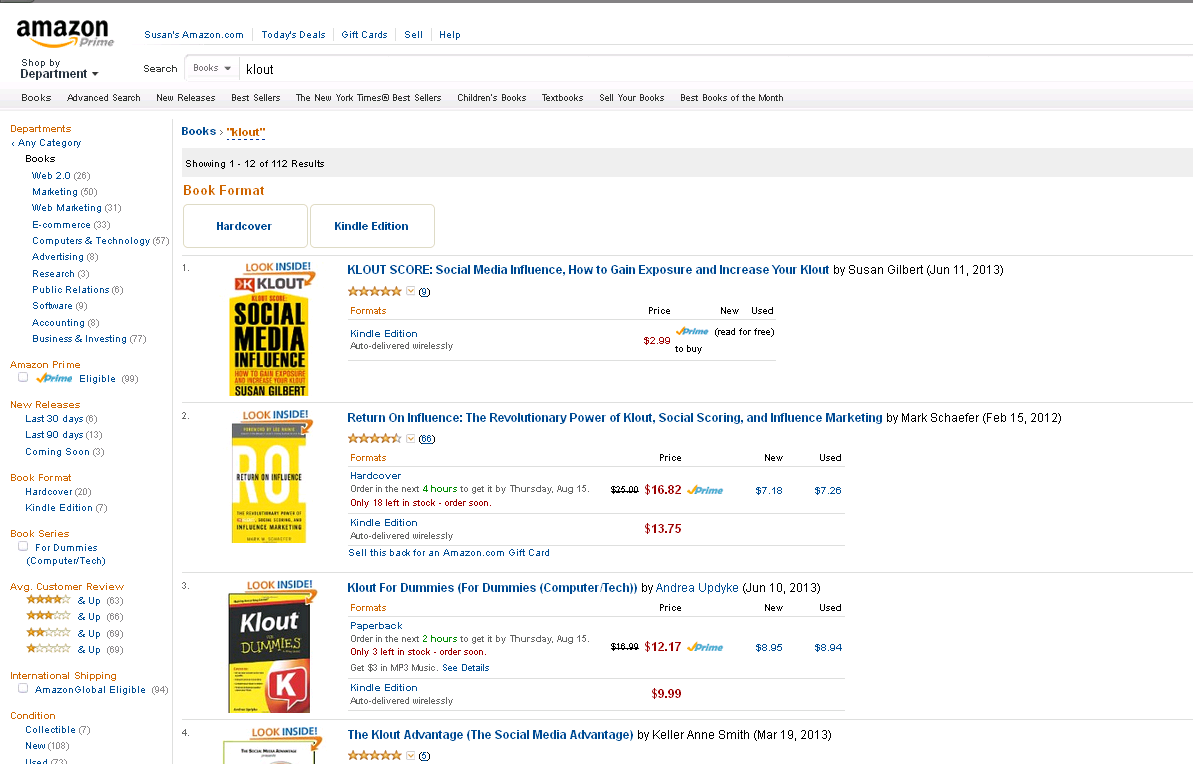1193x764 pixels.
Task: Open the LOOK INSIDE badge on Klout Score book
Action: click(x=278, y=267)
